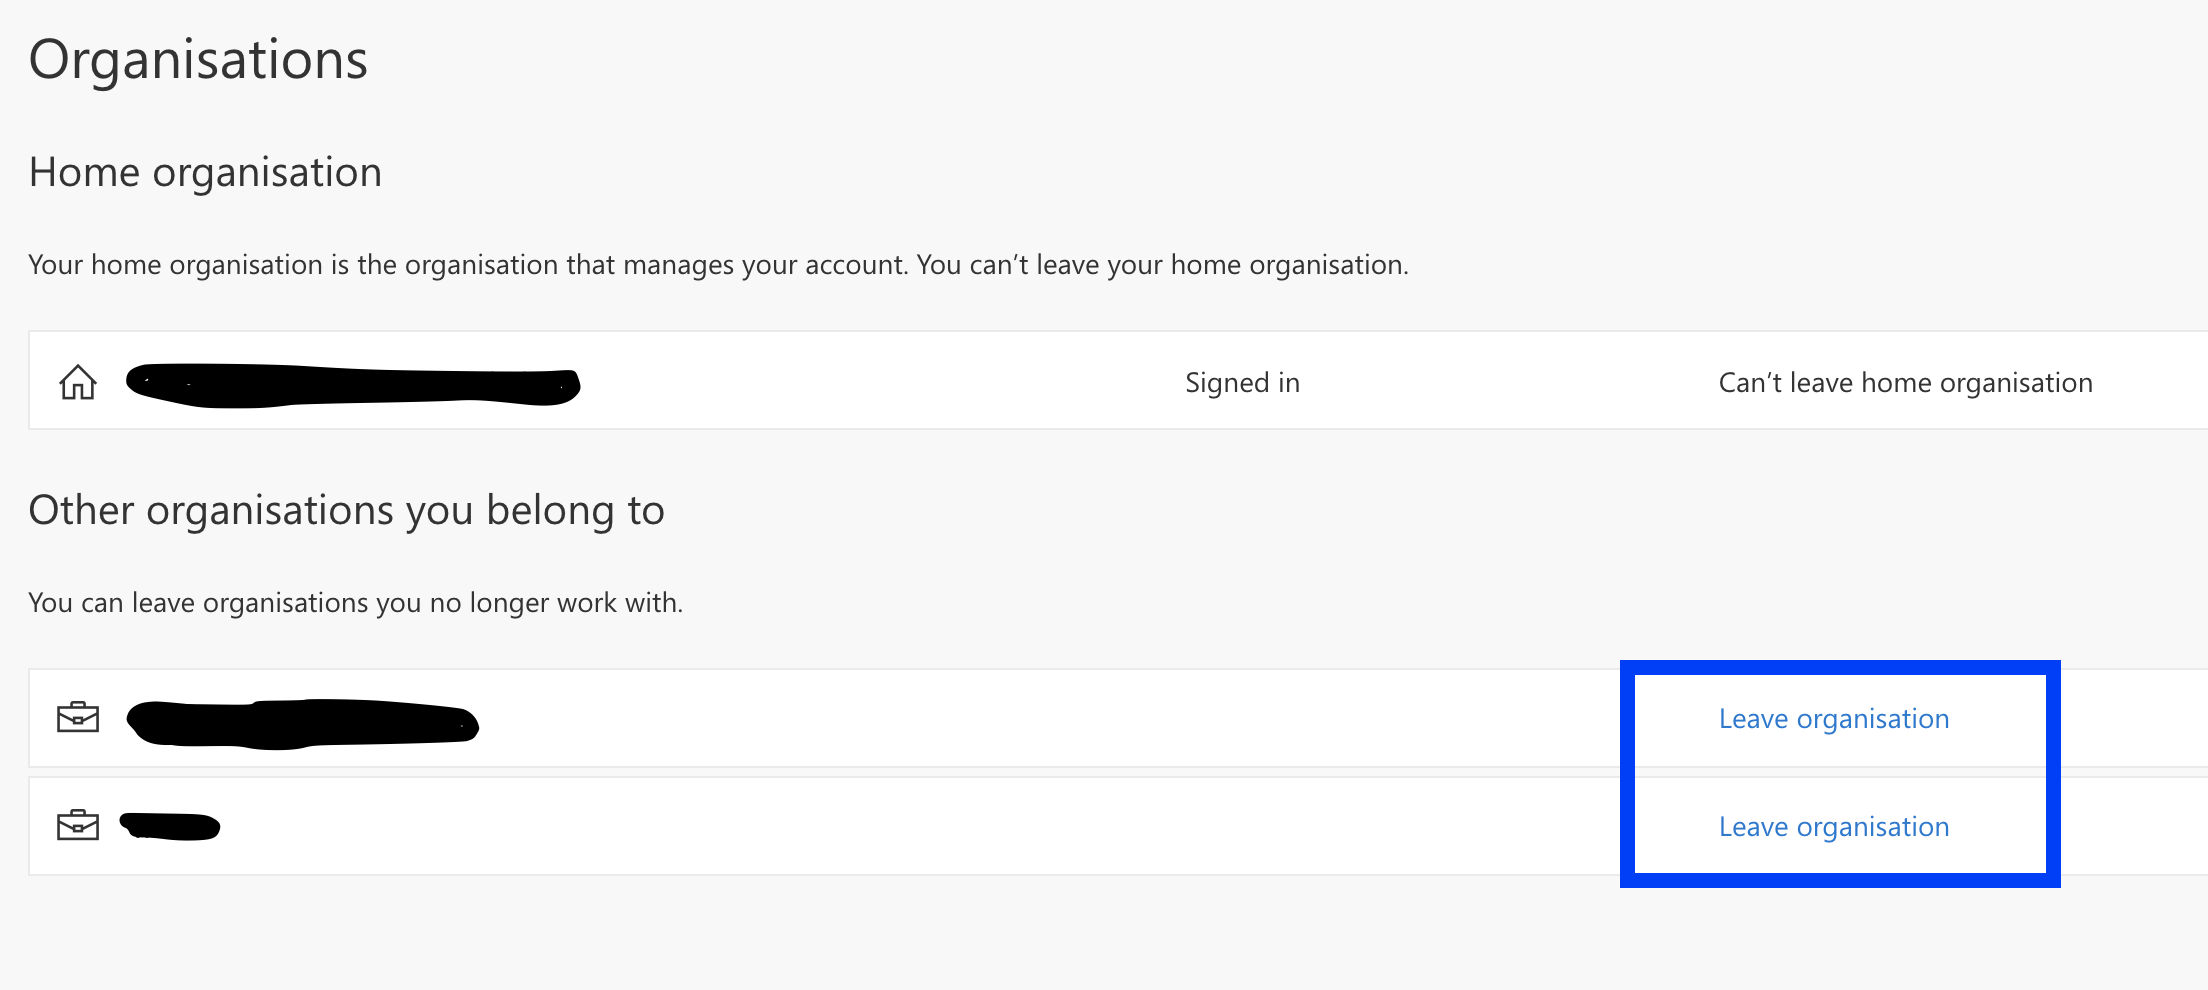Click the first briefcase icon under other organisations
The width and height of the screenshot is (2208, 990).
pyautogui.click(x=78, y=718)
